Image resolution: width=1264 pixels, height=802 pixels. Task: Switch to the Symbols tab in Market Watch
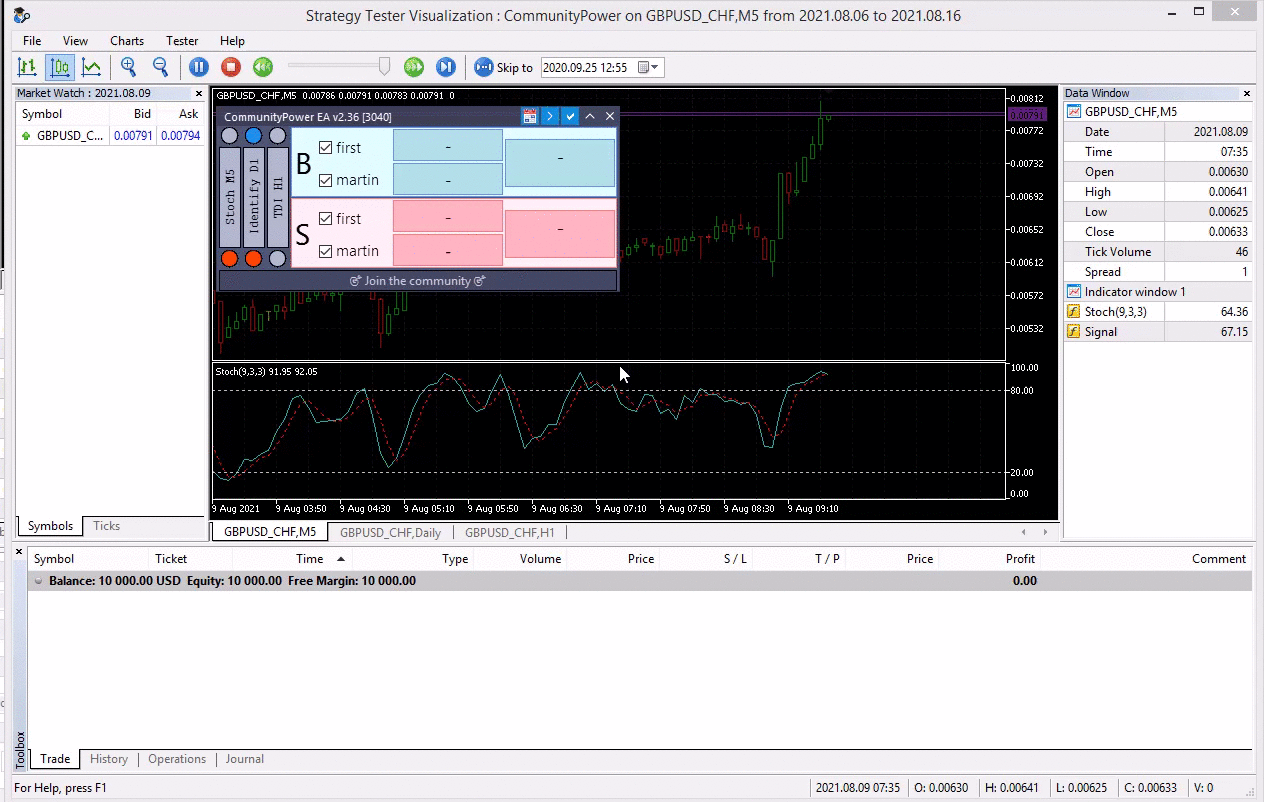tap(50, 526)
